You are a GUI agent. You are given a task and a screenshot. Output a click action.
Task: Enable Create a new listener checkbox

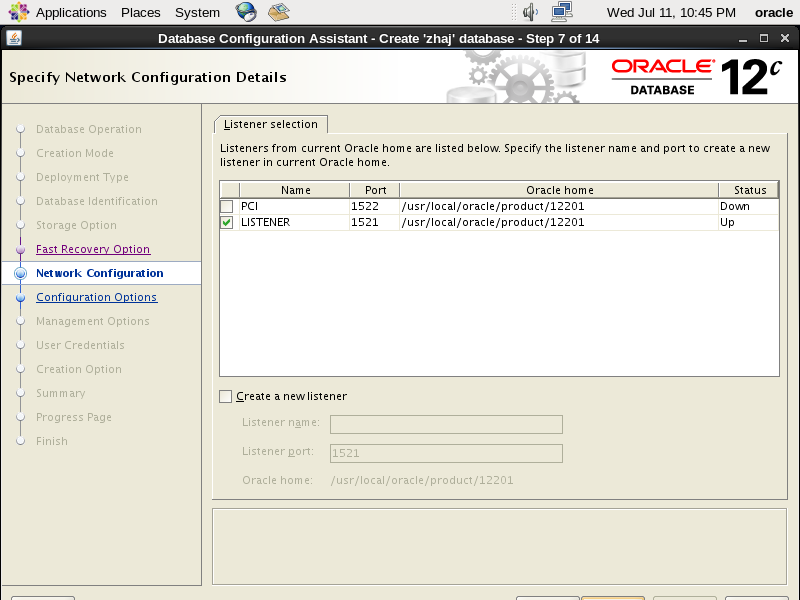[x=226, y=396]
